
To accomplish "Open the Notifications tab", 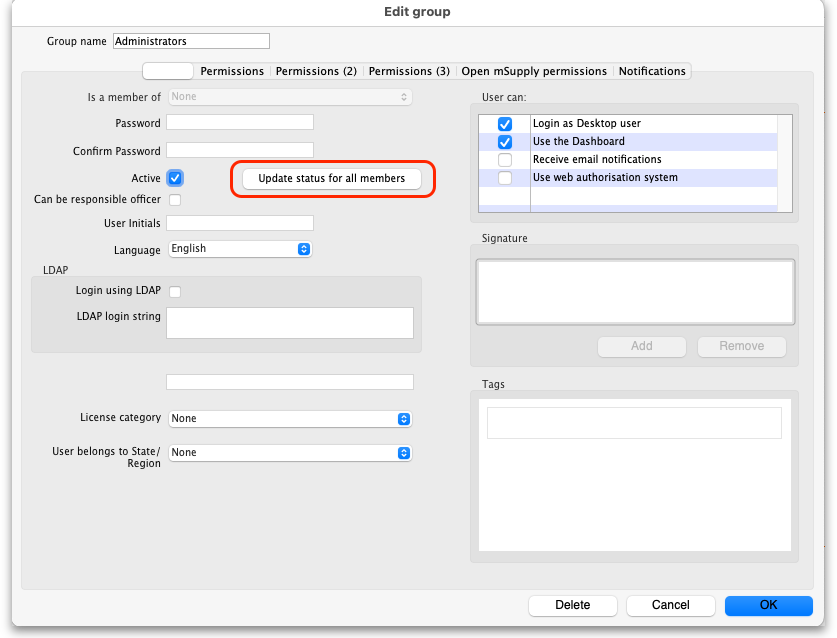I will click(652, 72).
